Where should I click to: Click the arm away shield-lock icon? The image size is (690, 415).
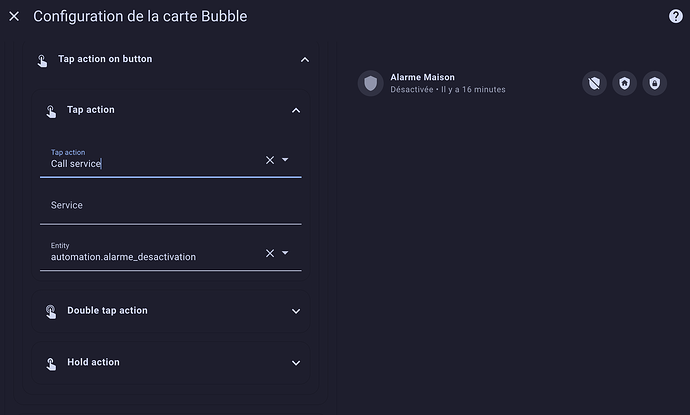[654, 83]
